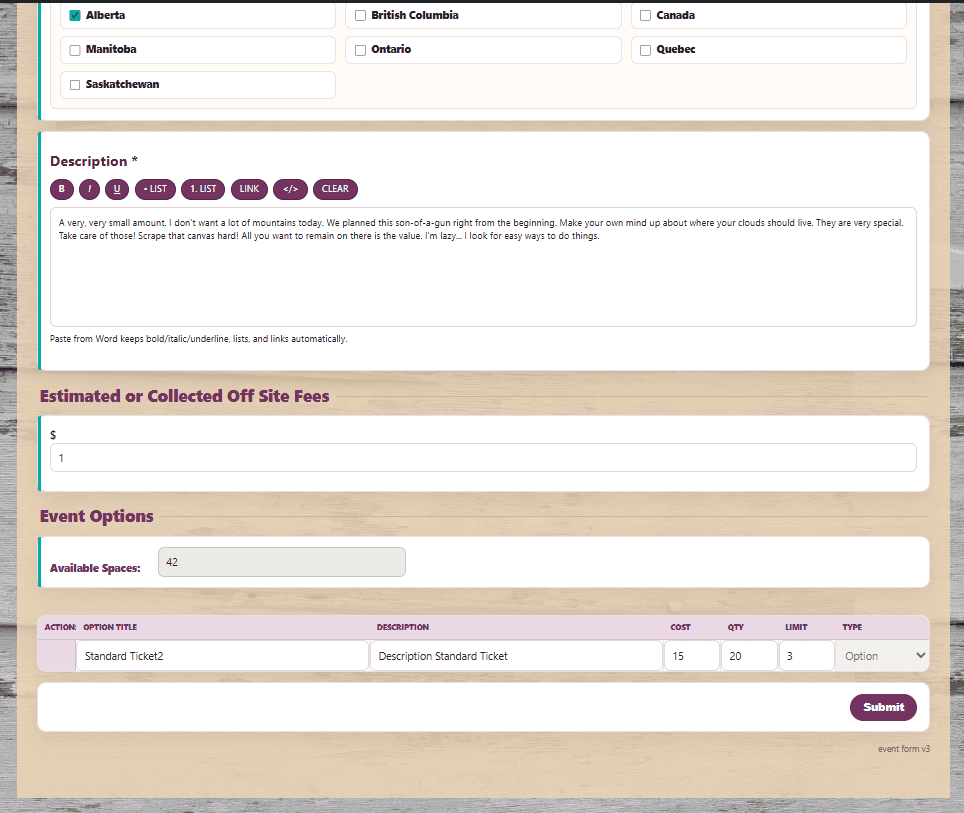
Task: Click the Paste from Word hint text
Action: (x=199, y=339)
